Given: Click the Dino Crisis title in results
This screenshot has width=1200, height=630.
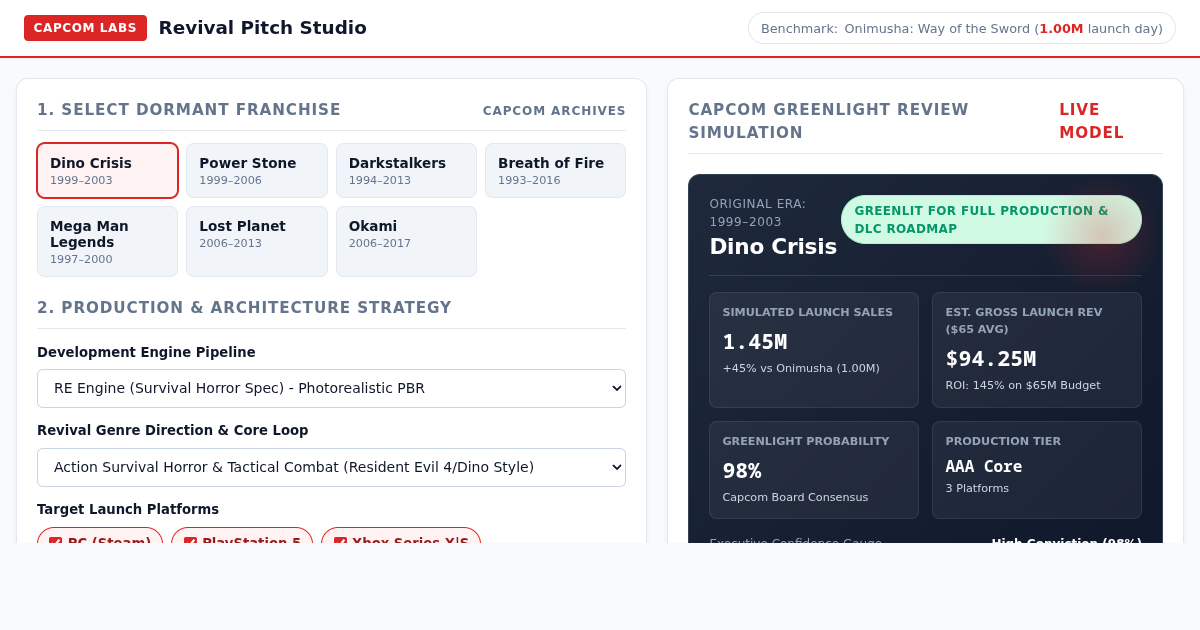Looking at the screenshot, I should 773,246.
